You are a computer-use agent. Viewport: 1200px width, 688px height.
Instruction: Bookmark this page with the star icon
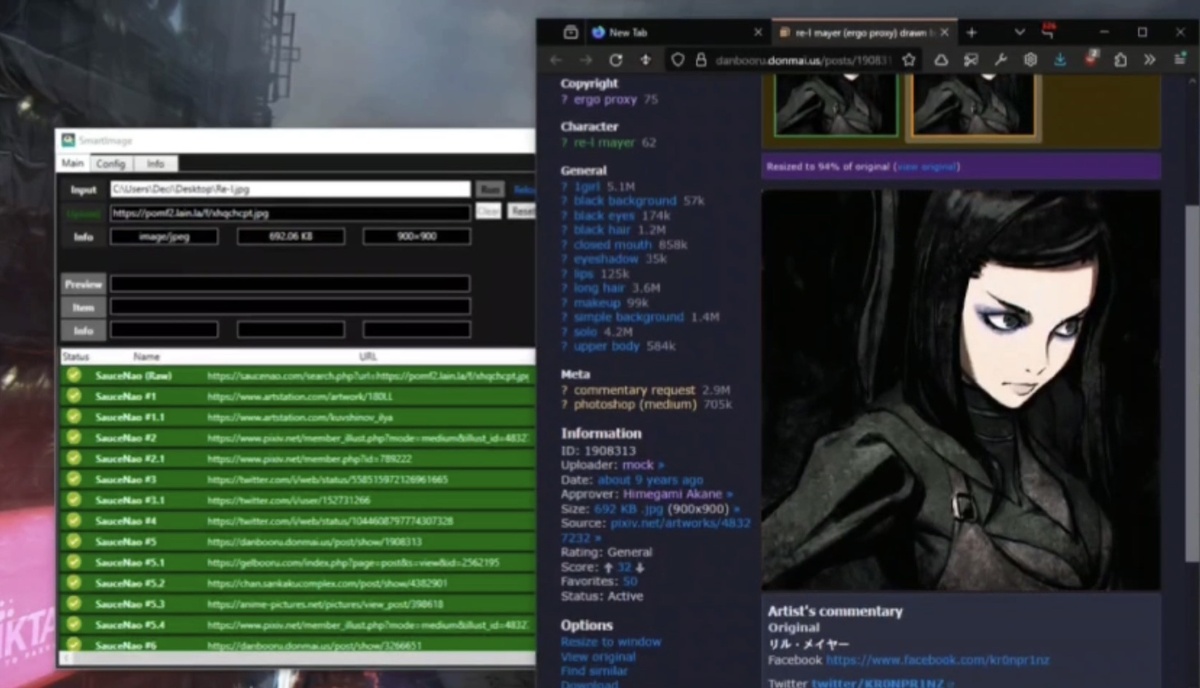click(908, 60)
